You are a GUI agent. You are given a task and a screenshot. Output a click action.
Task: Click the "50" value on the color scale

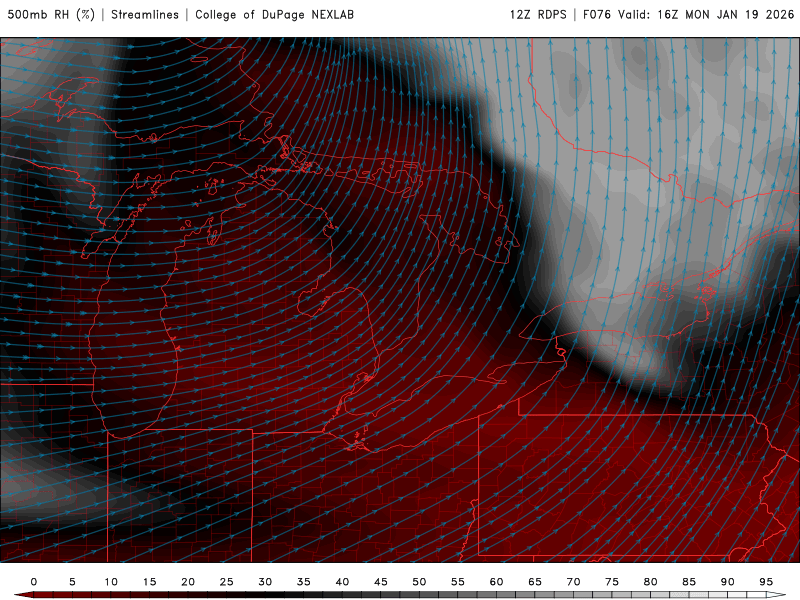419,582
